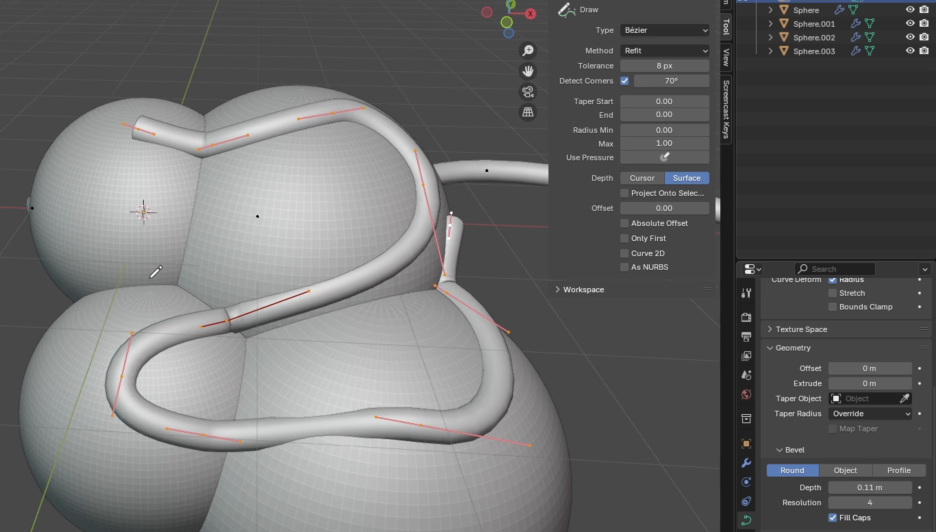The width and height of the screenshot is (936, 532).
Task: Open the Curve Data properties green icon
Action: point(746,520)
